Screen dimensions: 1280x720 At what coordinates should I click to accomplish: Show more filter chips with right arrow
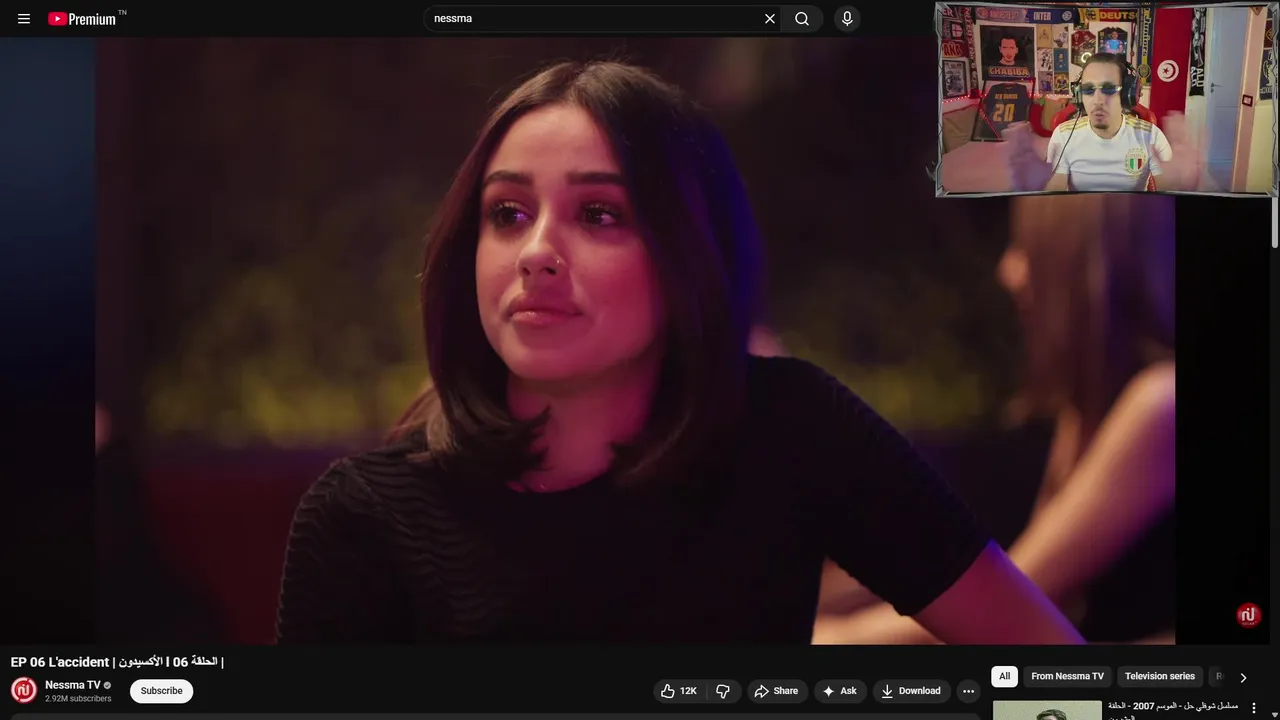(1243, 677)
